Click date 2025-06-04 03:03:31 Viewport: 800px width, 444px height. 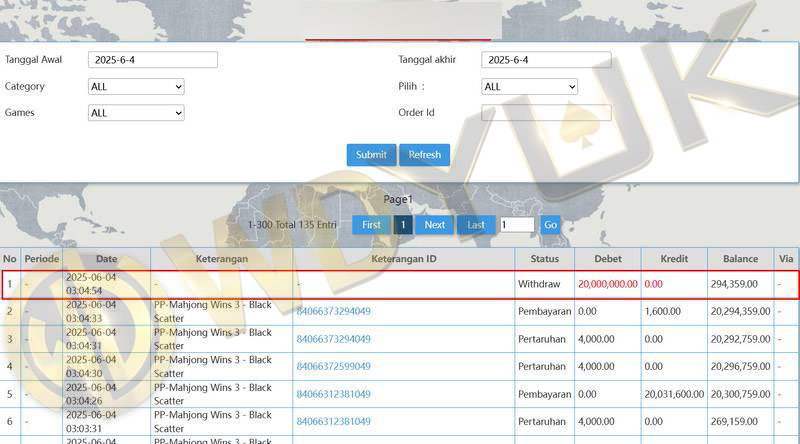91,422
